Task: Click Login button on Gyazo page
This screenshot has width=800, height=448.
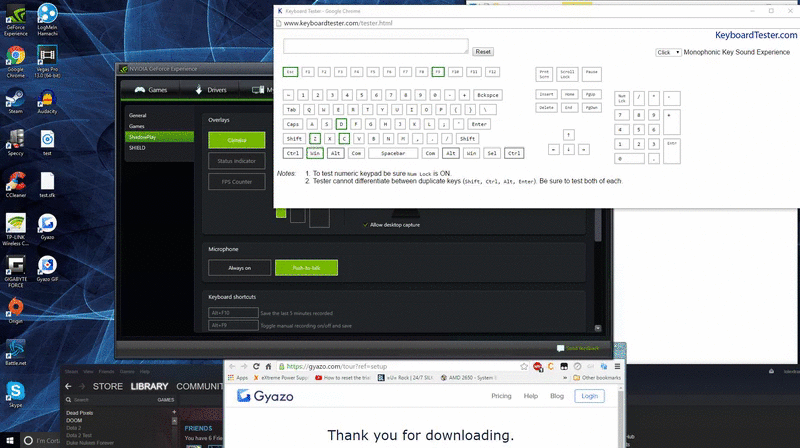Action: [x=589, y=396]
